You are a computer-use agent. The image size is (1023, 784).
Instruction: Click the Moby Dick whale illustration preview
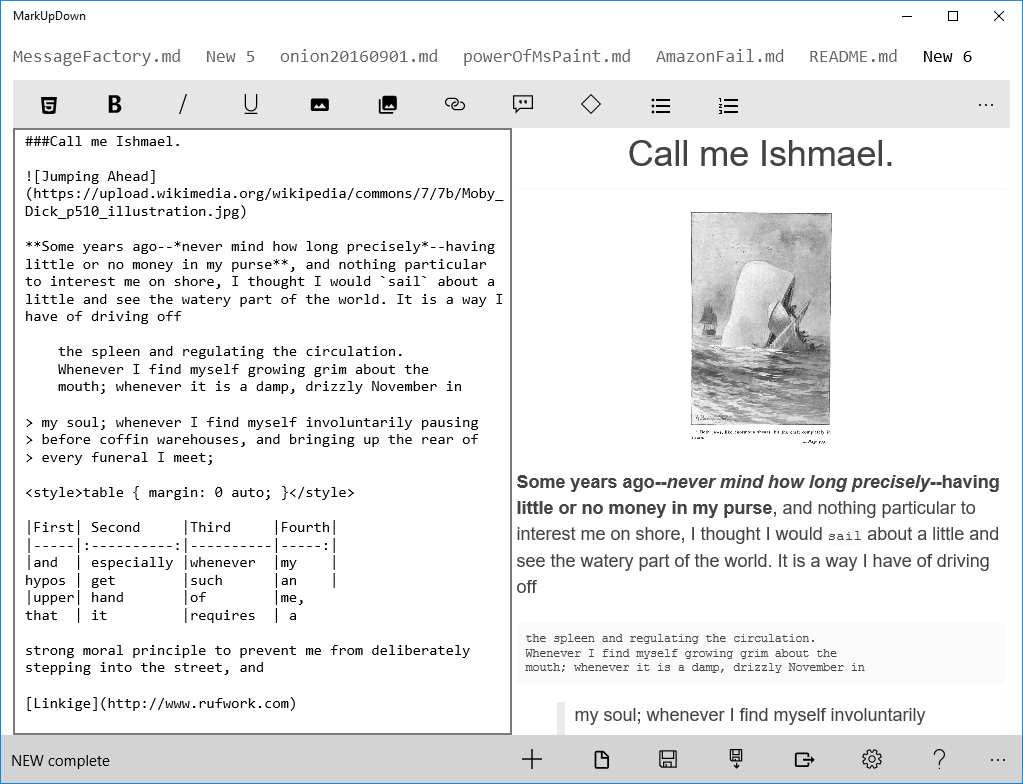[x=761, y=328]
